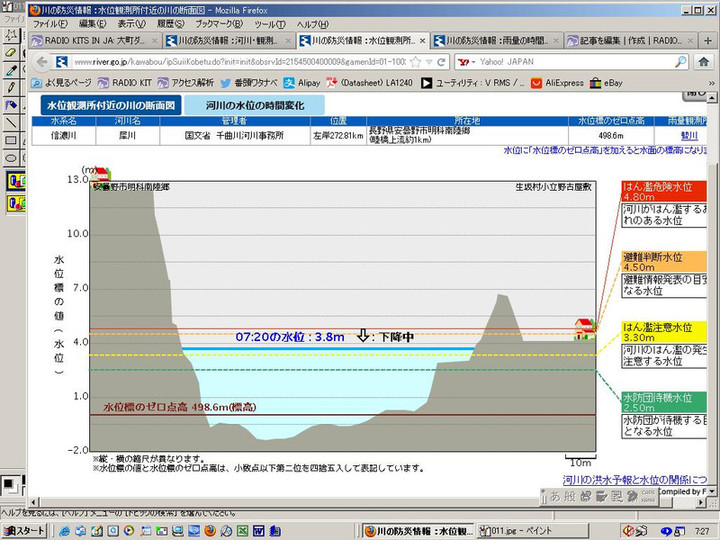Select the eraser tool in Paint
This screenshot has height=540, width=720.
11,52
